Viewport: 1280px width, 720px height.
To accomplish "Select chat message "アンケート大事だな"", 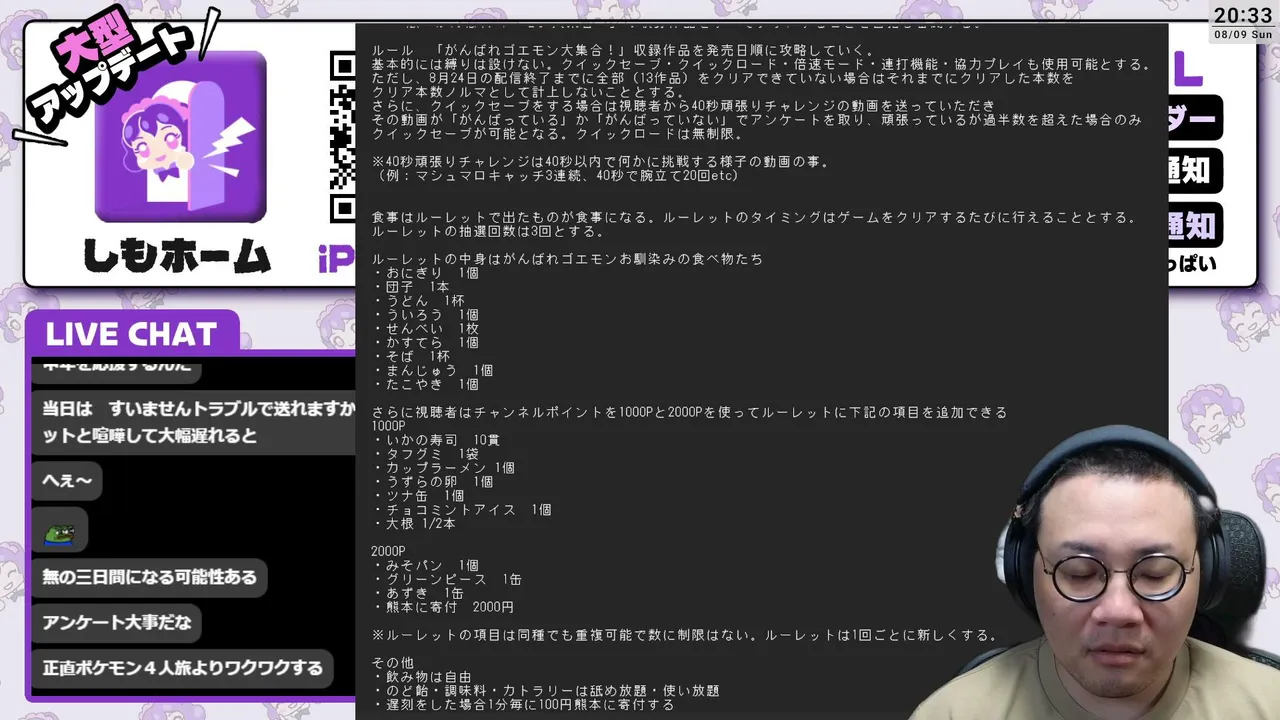I will point(116,622).
